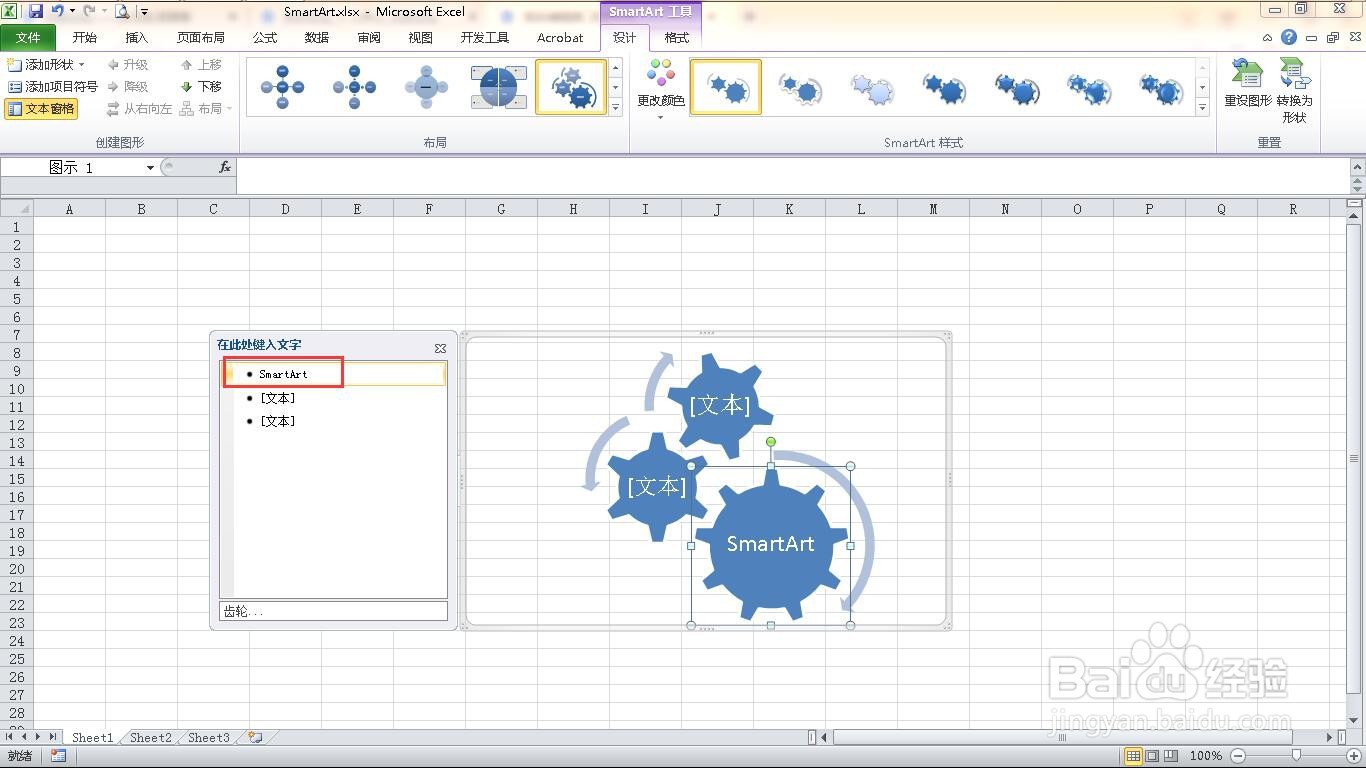Select the white outline SmartArt style
Image resolution: width=1366 pixels, height=768 pixels.
800,87
